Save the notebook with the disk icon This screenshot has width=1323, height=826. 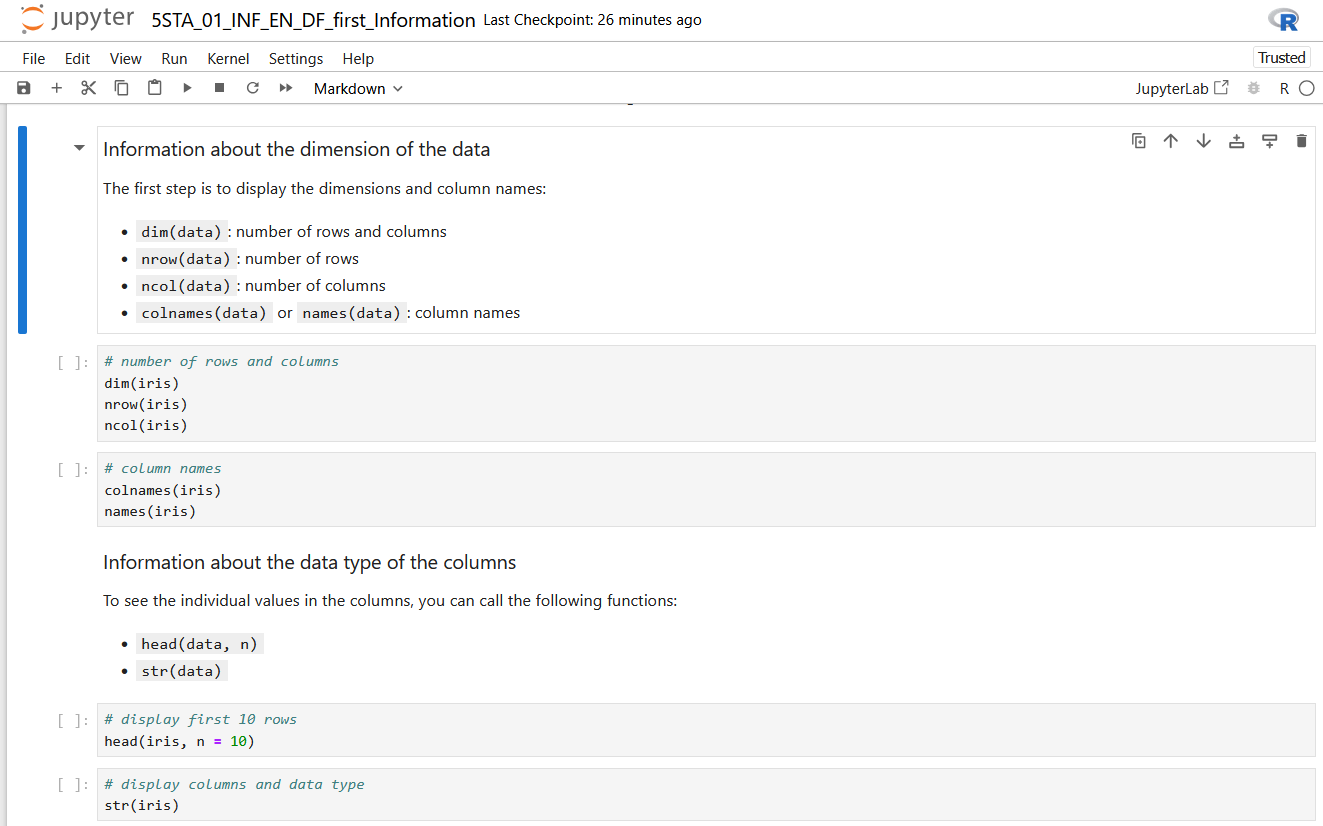pyautogui.click(x=24, y=88)
